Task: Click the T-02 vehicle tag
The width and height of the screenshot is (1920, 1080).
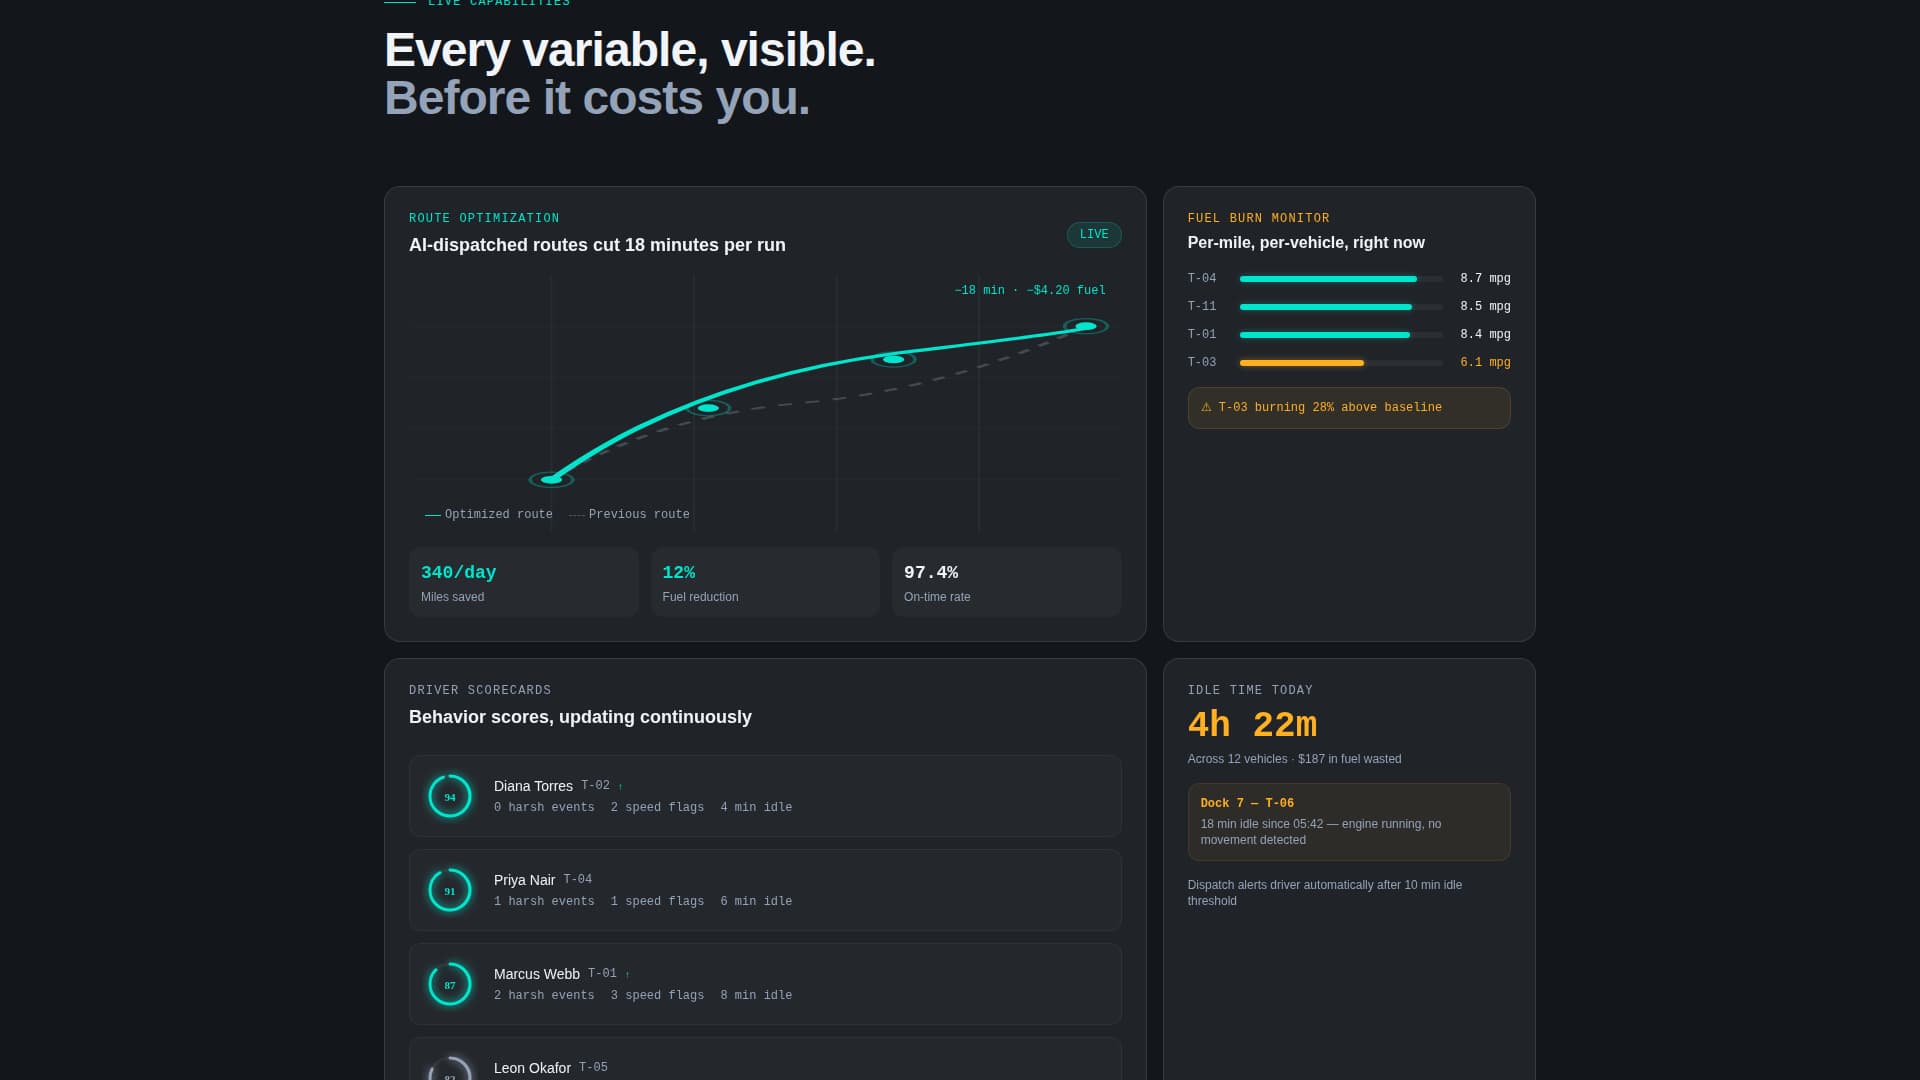Action: point(595,786)
